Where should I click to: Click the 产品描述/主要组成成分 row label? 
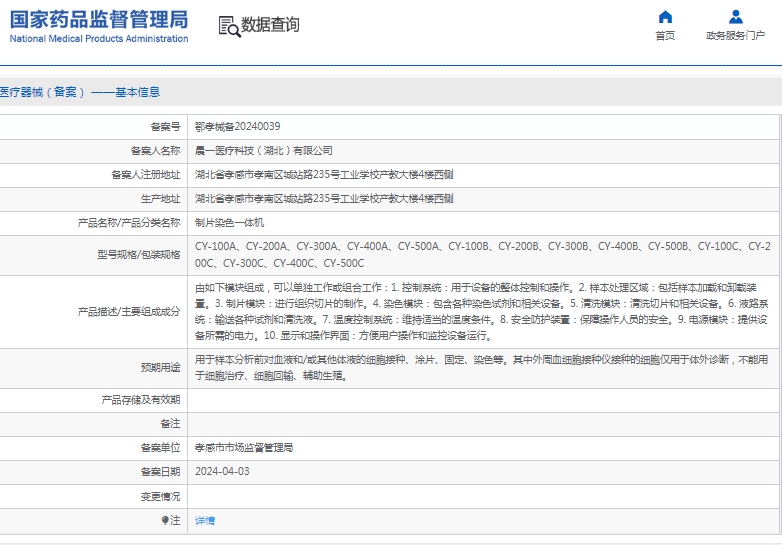point(129,312)
